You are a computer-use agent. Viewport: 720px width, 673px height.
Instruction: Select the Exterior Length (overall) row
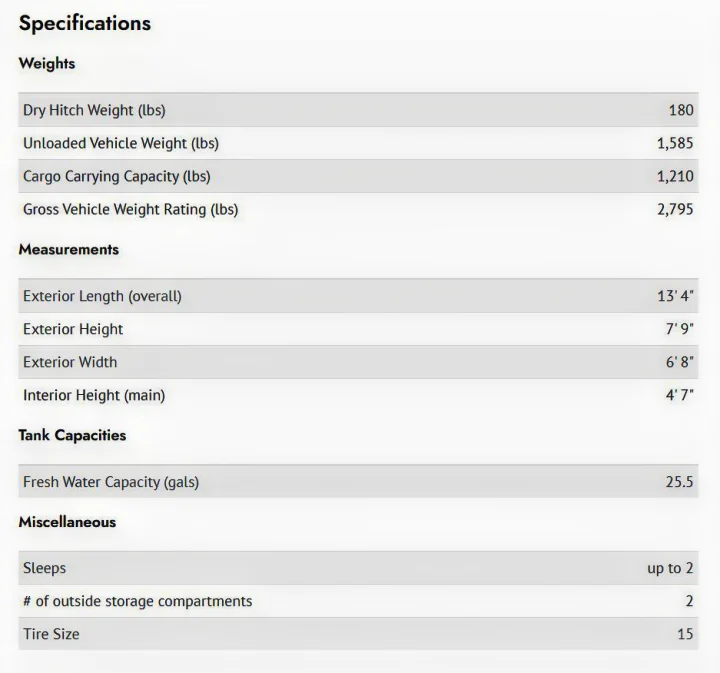pyautogui.click(x=358, y=296)
